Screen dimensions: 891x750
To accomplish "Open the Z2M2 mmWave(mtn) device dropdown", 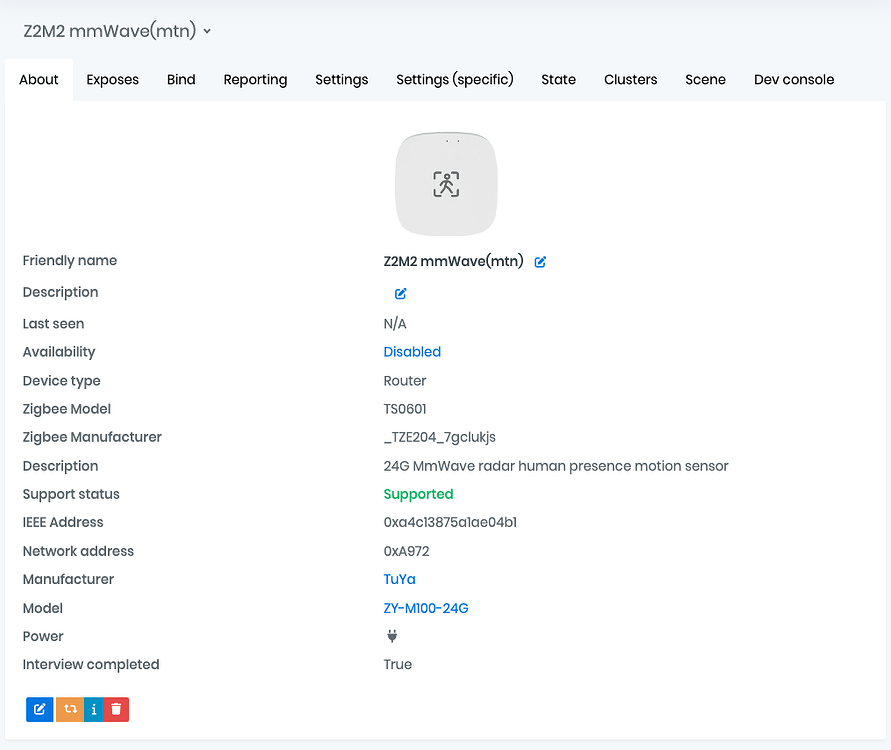I will pos(118,31).
